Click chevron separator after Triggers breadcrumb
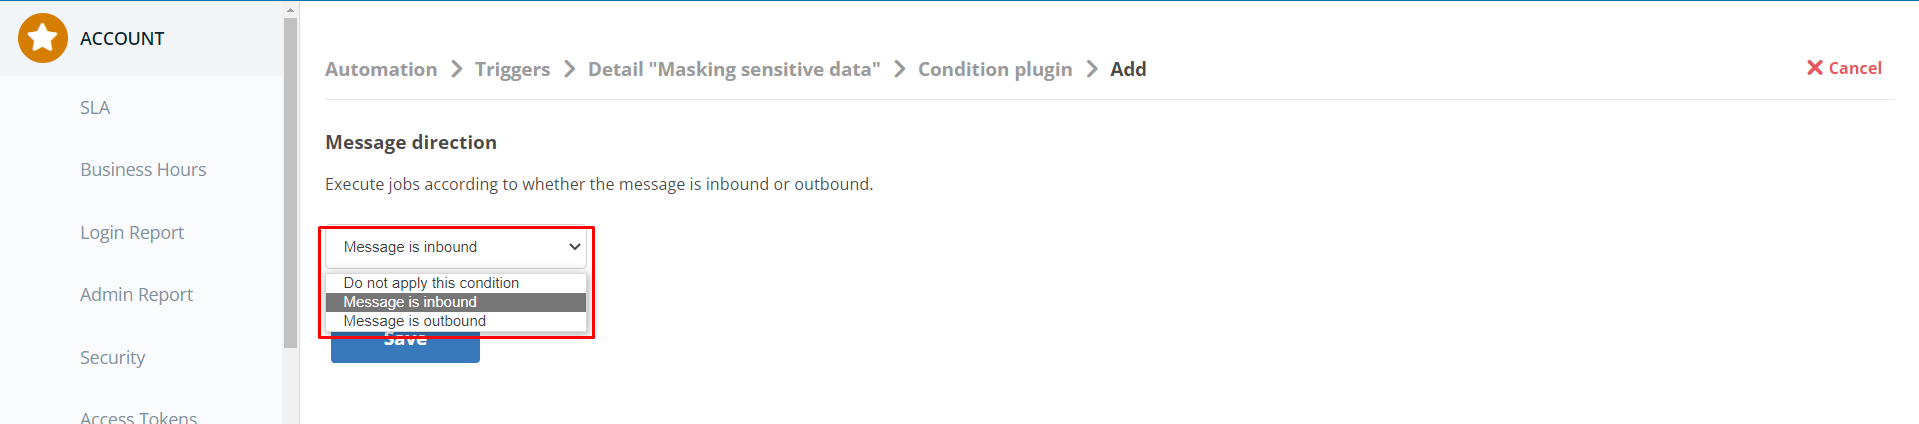 pos(570,69)
